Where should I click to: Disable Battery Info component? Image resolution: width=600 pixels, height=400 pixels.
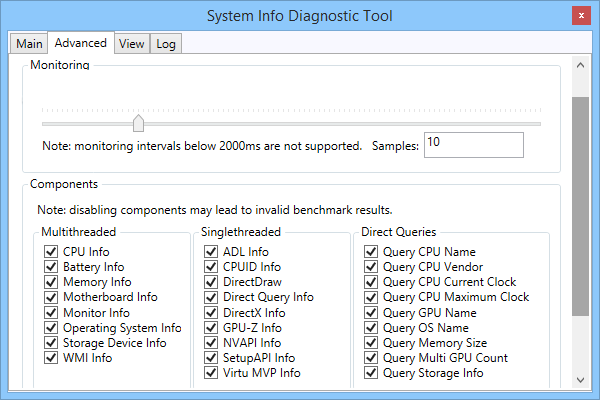(51, 267)
